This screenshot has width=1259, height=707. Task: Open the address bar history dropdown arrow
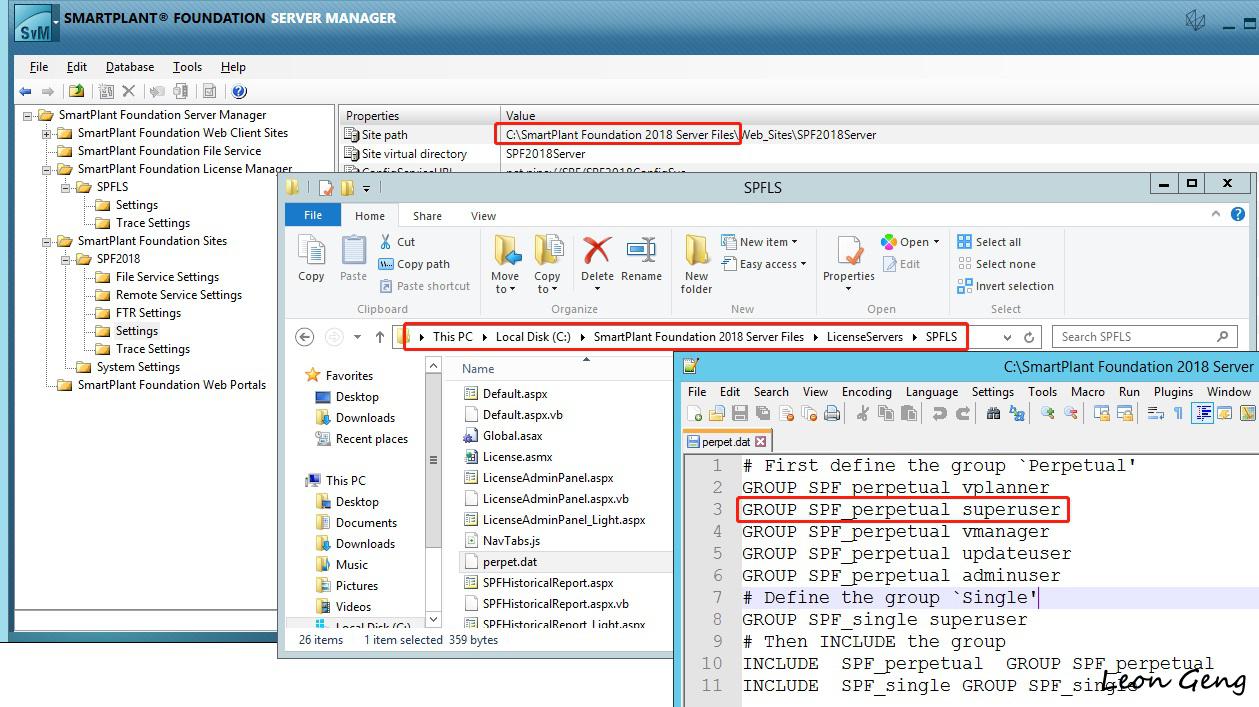click(x=1007, y=337)
